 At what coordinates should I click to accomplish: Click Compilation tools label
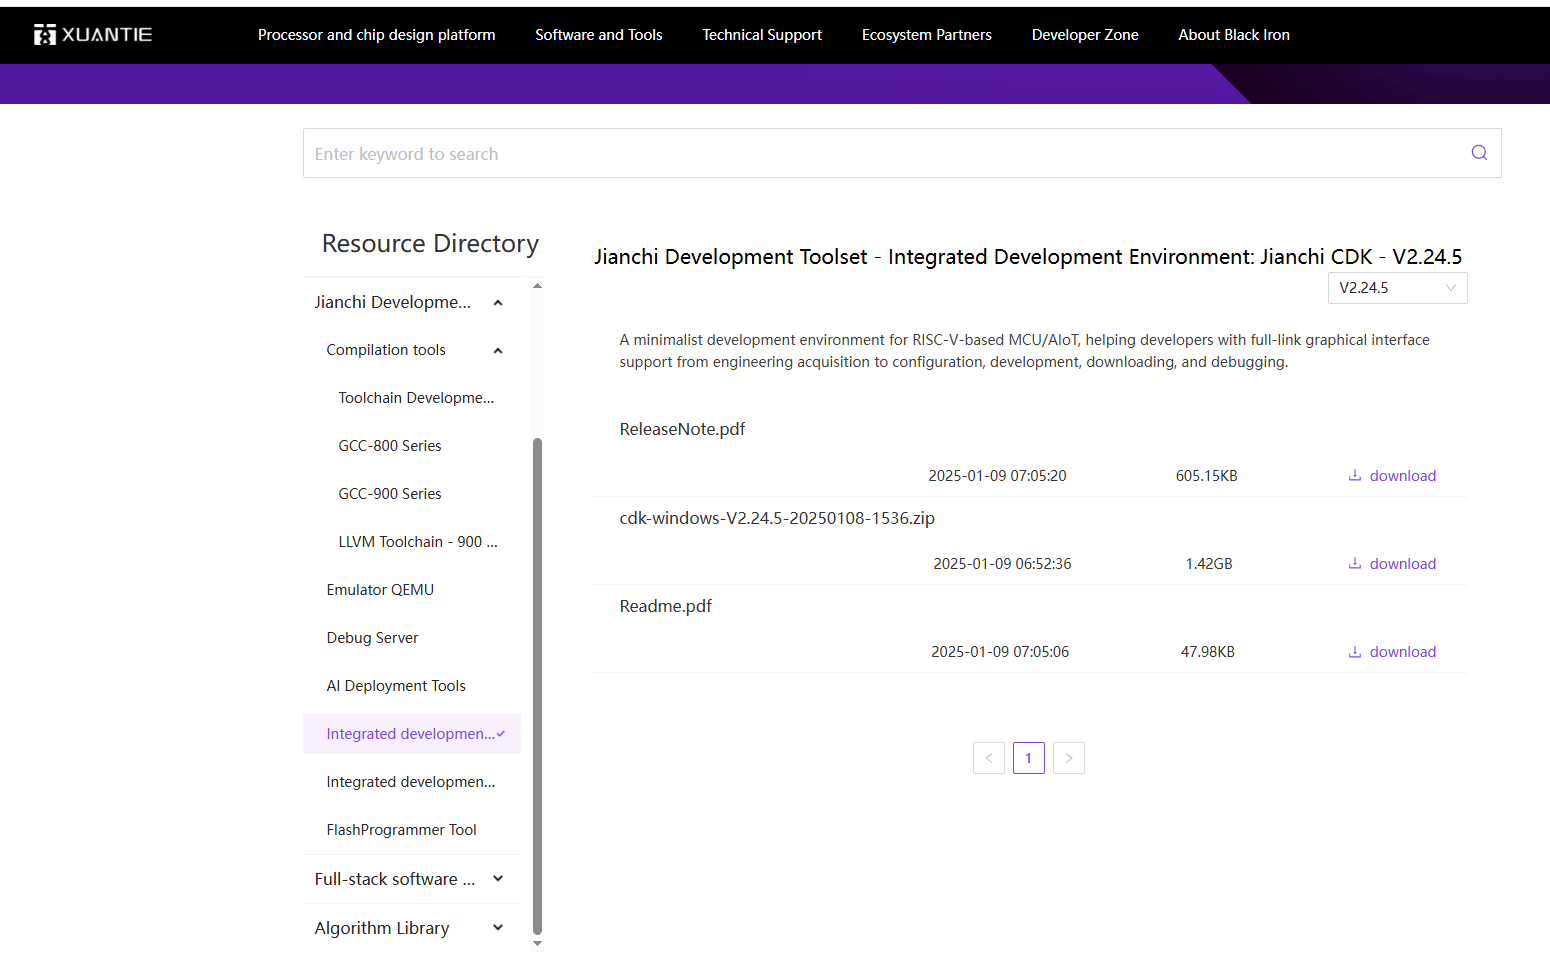(386, 350)
